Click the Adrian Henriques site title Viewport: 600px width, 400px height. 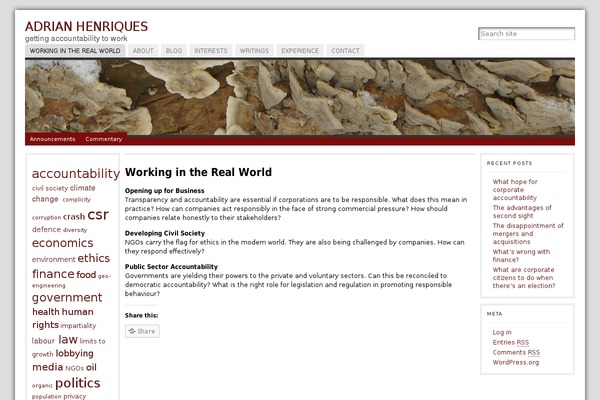(86, 26)
